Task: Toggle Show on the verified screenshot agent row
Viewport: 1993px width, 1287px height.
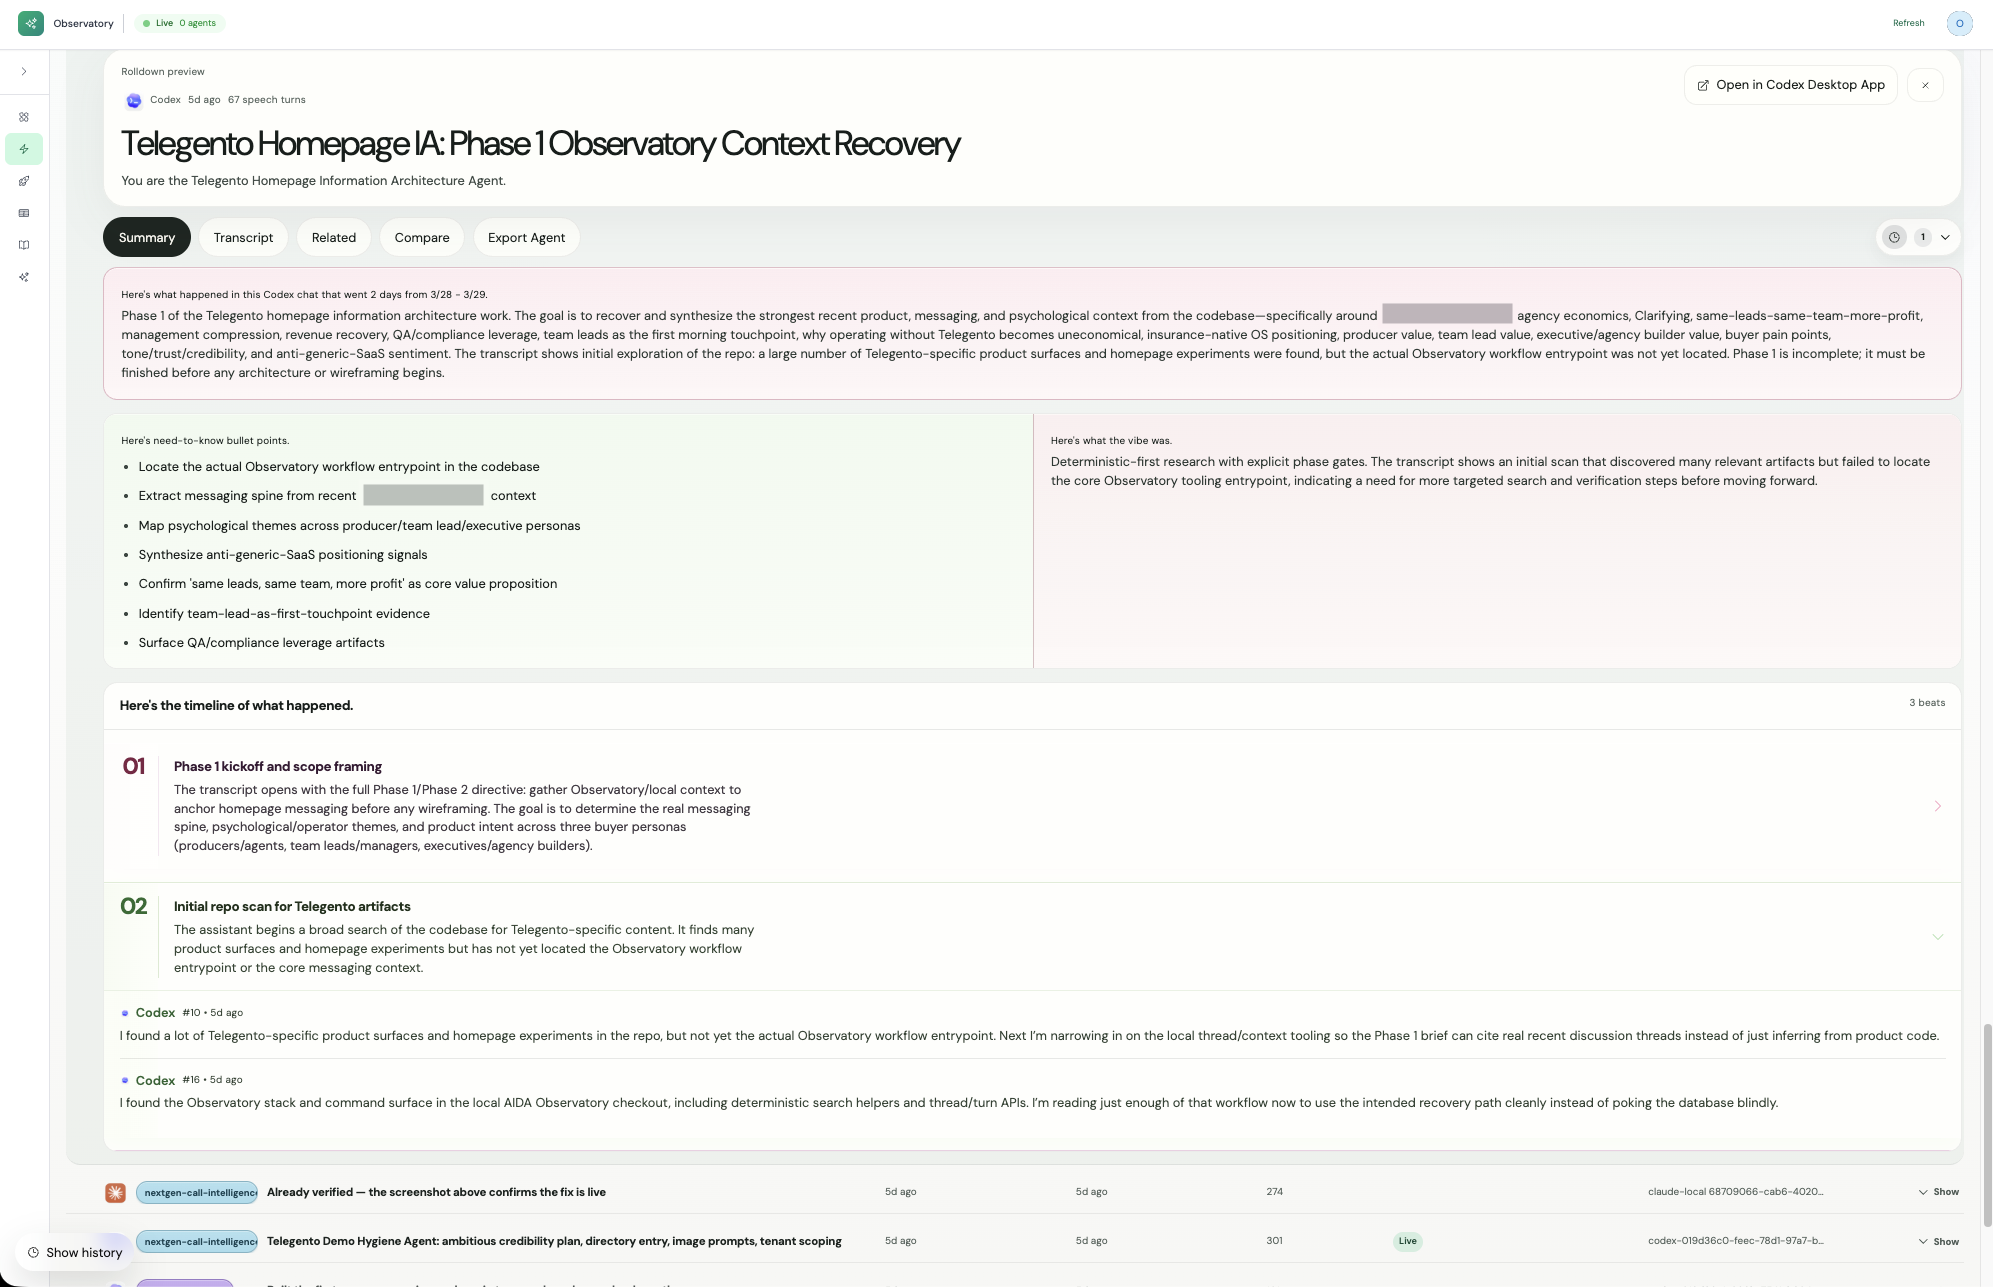Action: coord(1938,1191)
